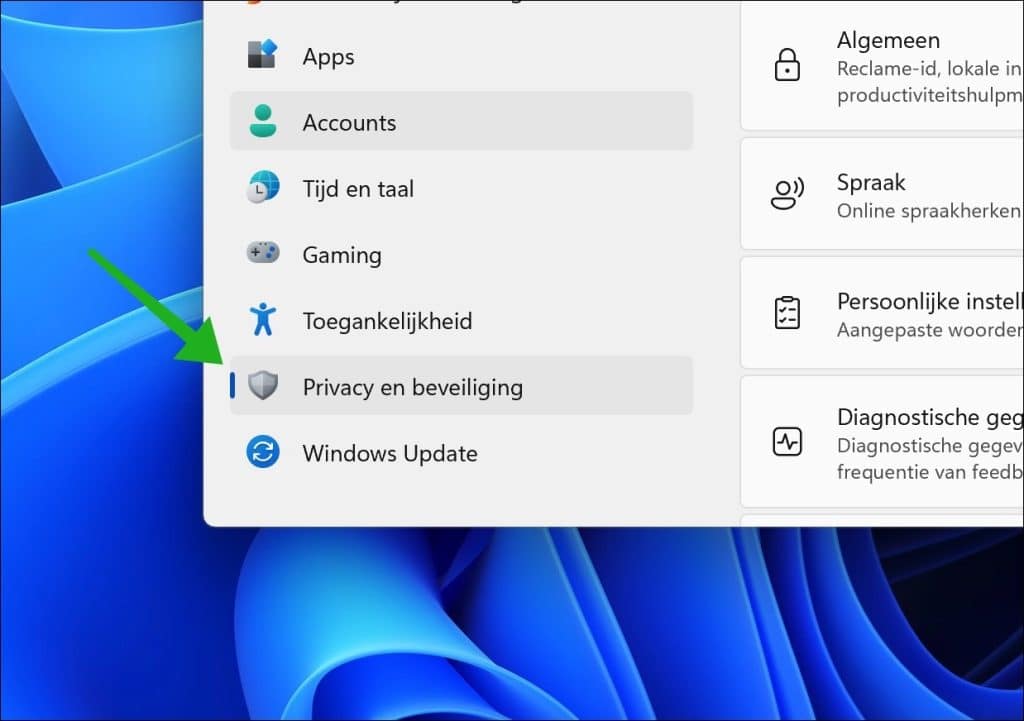Navigate to Gaming settings

tap(342, 255)
